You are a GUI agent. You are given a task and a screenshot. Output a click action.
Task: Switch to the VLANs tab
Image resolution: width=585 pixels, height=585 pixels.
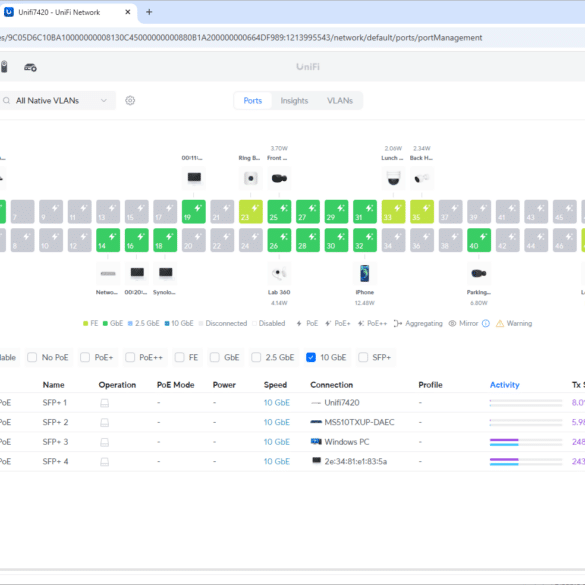340,101
